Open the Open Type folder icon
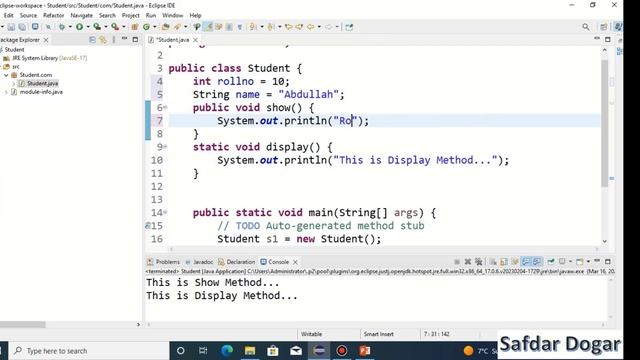640x360 pixels. (x=165, y=27)
